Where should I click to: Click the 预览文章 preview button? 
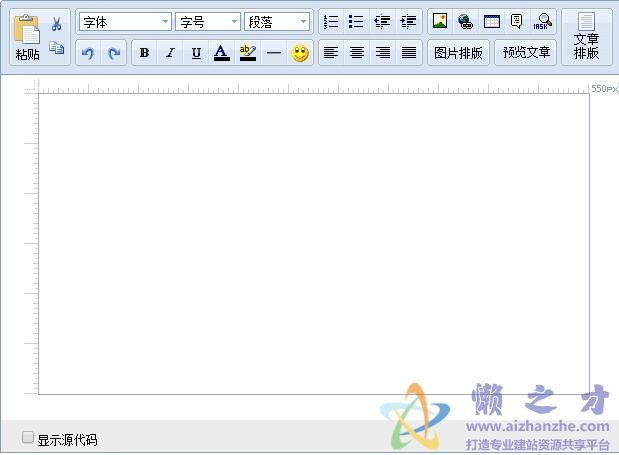(527, 53)
